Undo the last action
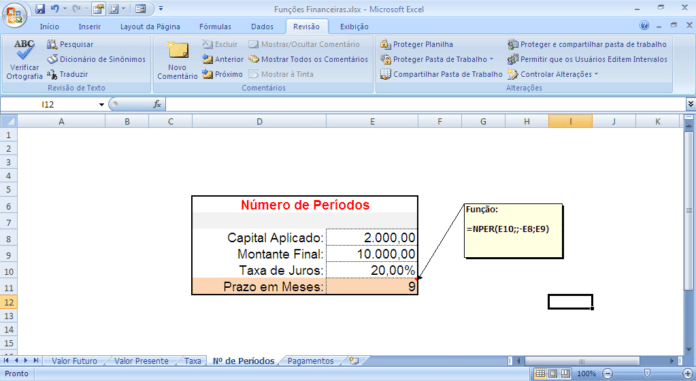The height and width of the screenshot is (381, 696). [x=55, y=9]
